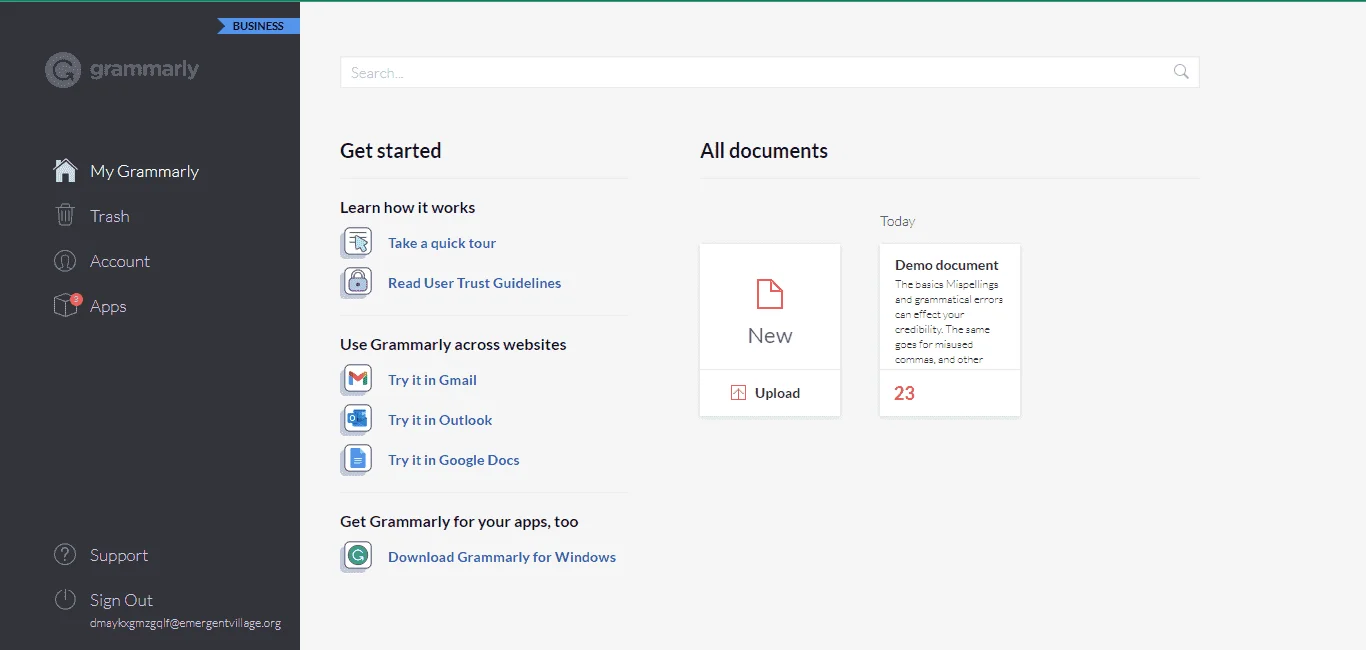Select Try it in Gmail link

432,380
